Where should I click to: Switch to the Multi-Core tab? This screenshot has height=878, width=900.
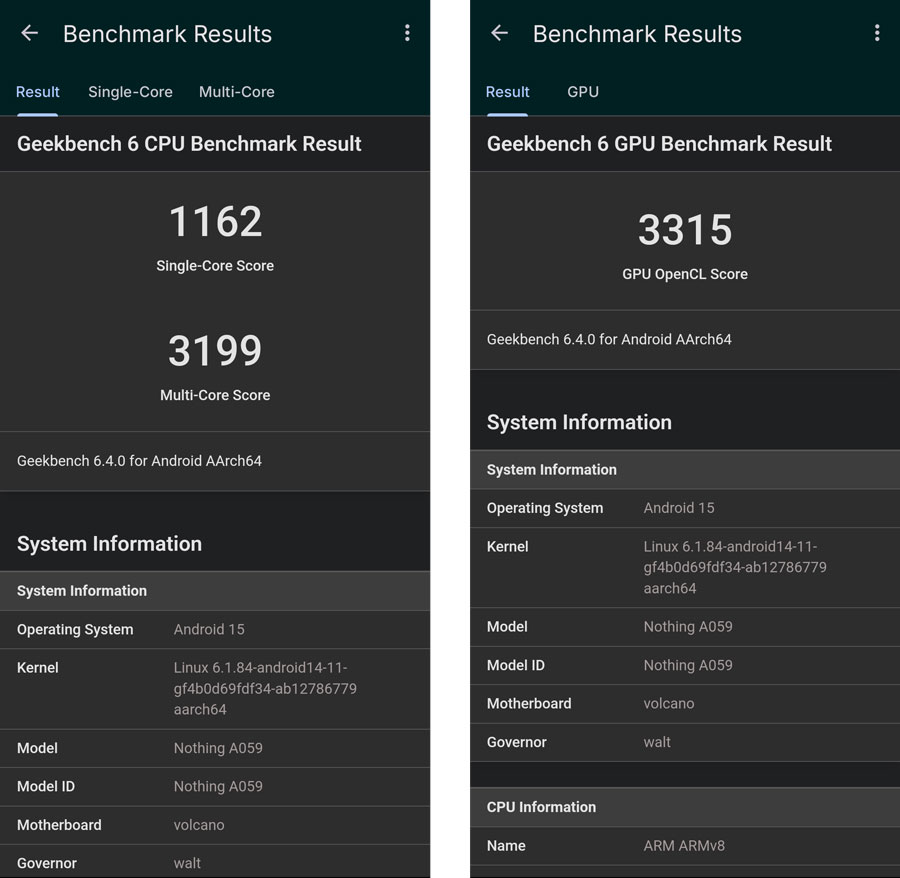tap(236, 92)
